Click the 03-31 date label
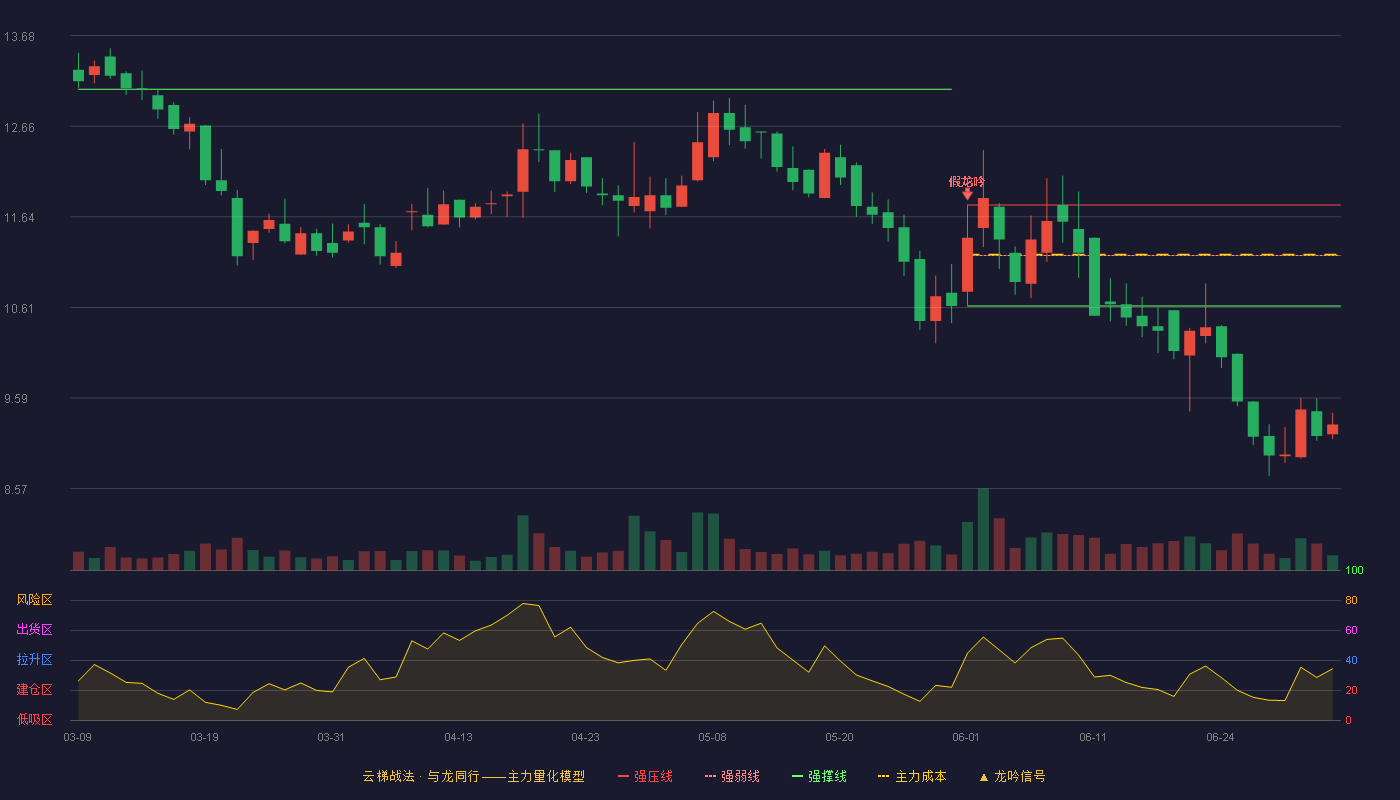The height and width of the screenshot is (800, 1400). pos(331,737)
